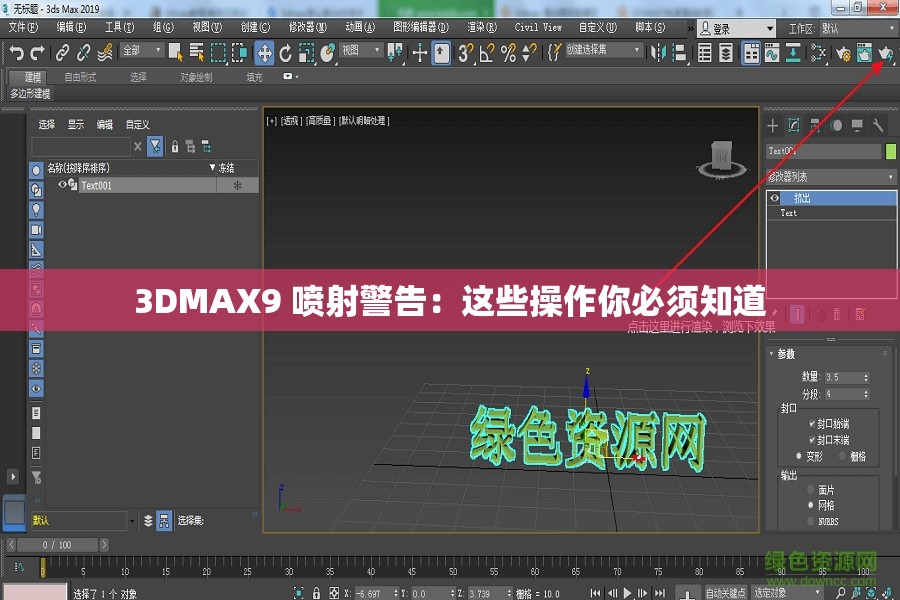The width and height of the screenshot is (900, 600).
Task: Open the Mirror tool
Action: tap(658, 53)
